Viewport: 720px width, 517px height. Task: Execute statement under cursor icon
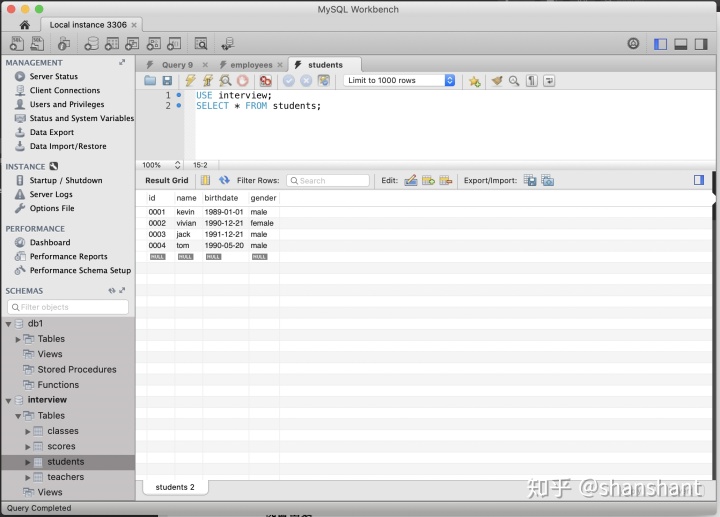tap(208, 81)
